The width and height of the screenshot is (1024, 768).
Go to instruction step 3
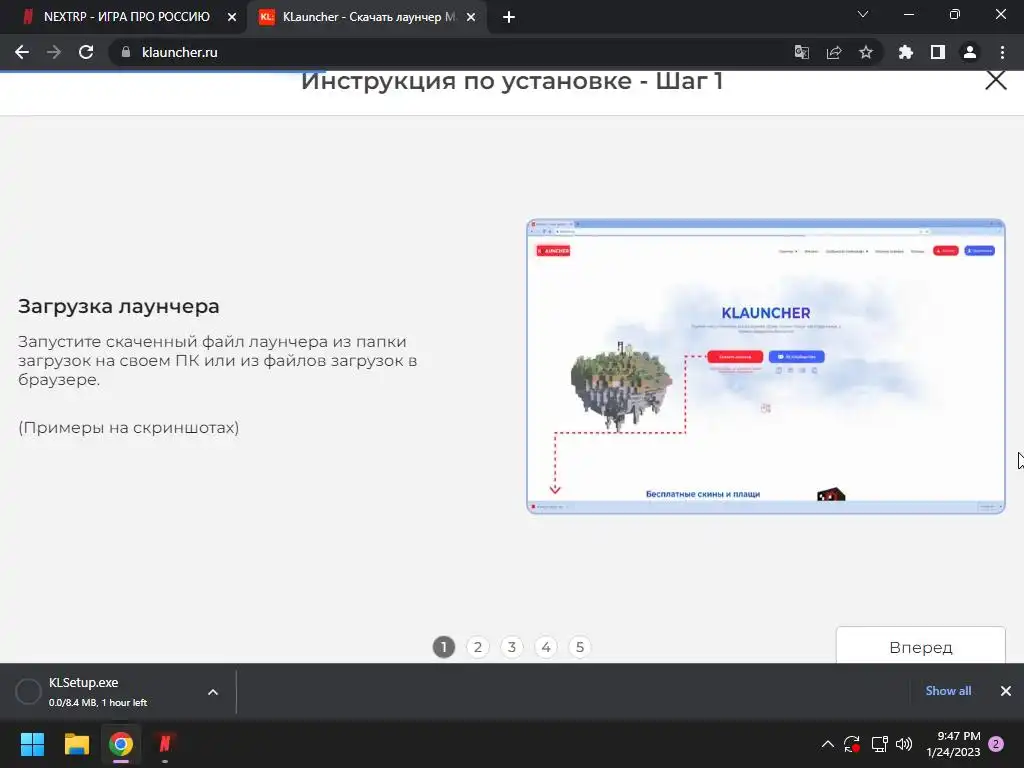pyautogui.click(x=512, y=647)
